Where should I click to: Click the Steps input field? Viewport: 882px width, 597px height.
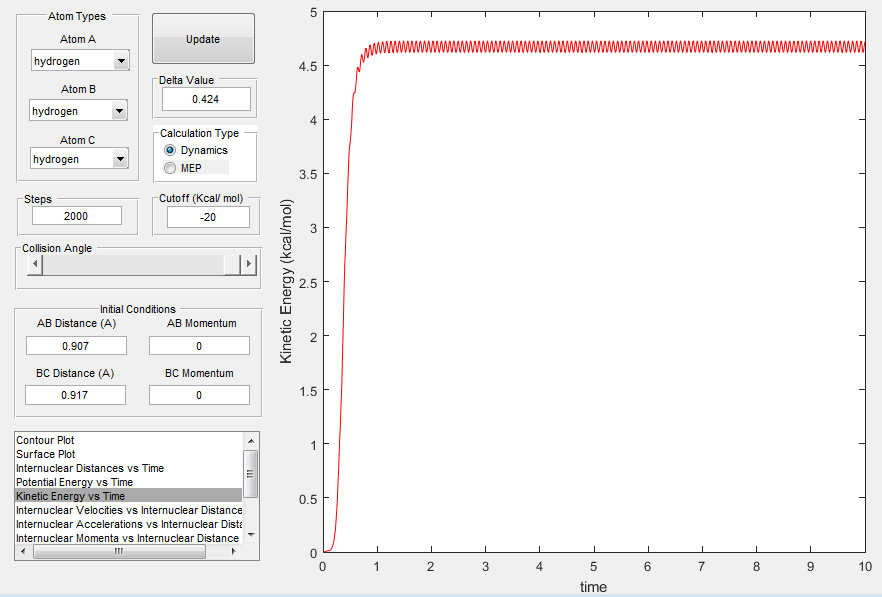coord(76,216)
